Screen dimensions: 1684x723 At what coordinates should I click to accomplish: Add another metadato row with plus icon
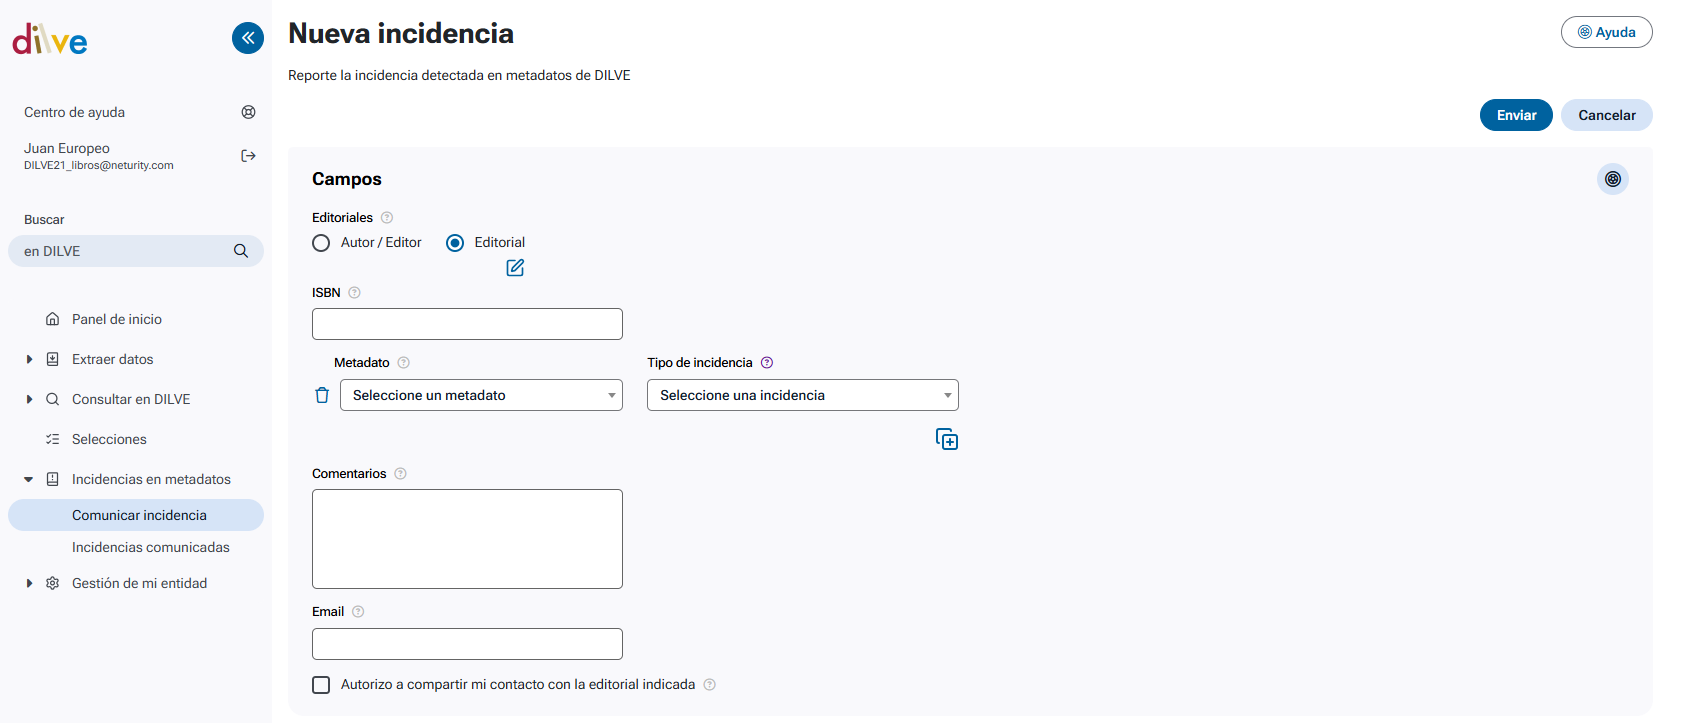coord(946,439)
